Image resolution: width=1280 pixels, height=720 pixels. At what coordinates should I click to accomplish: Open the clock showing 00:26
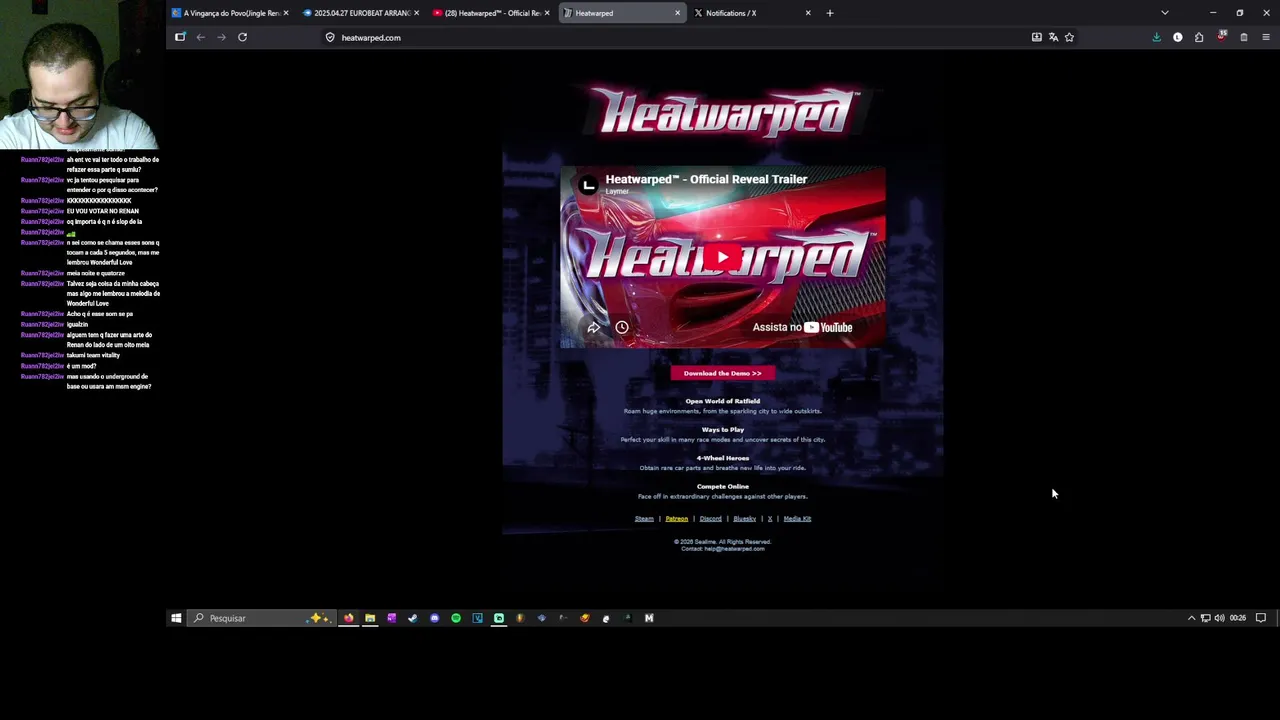pos(1238,618)
